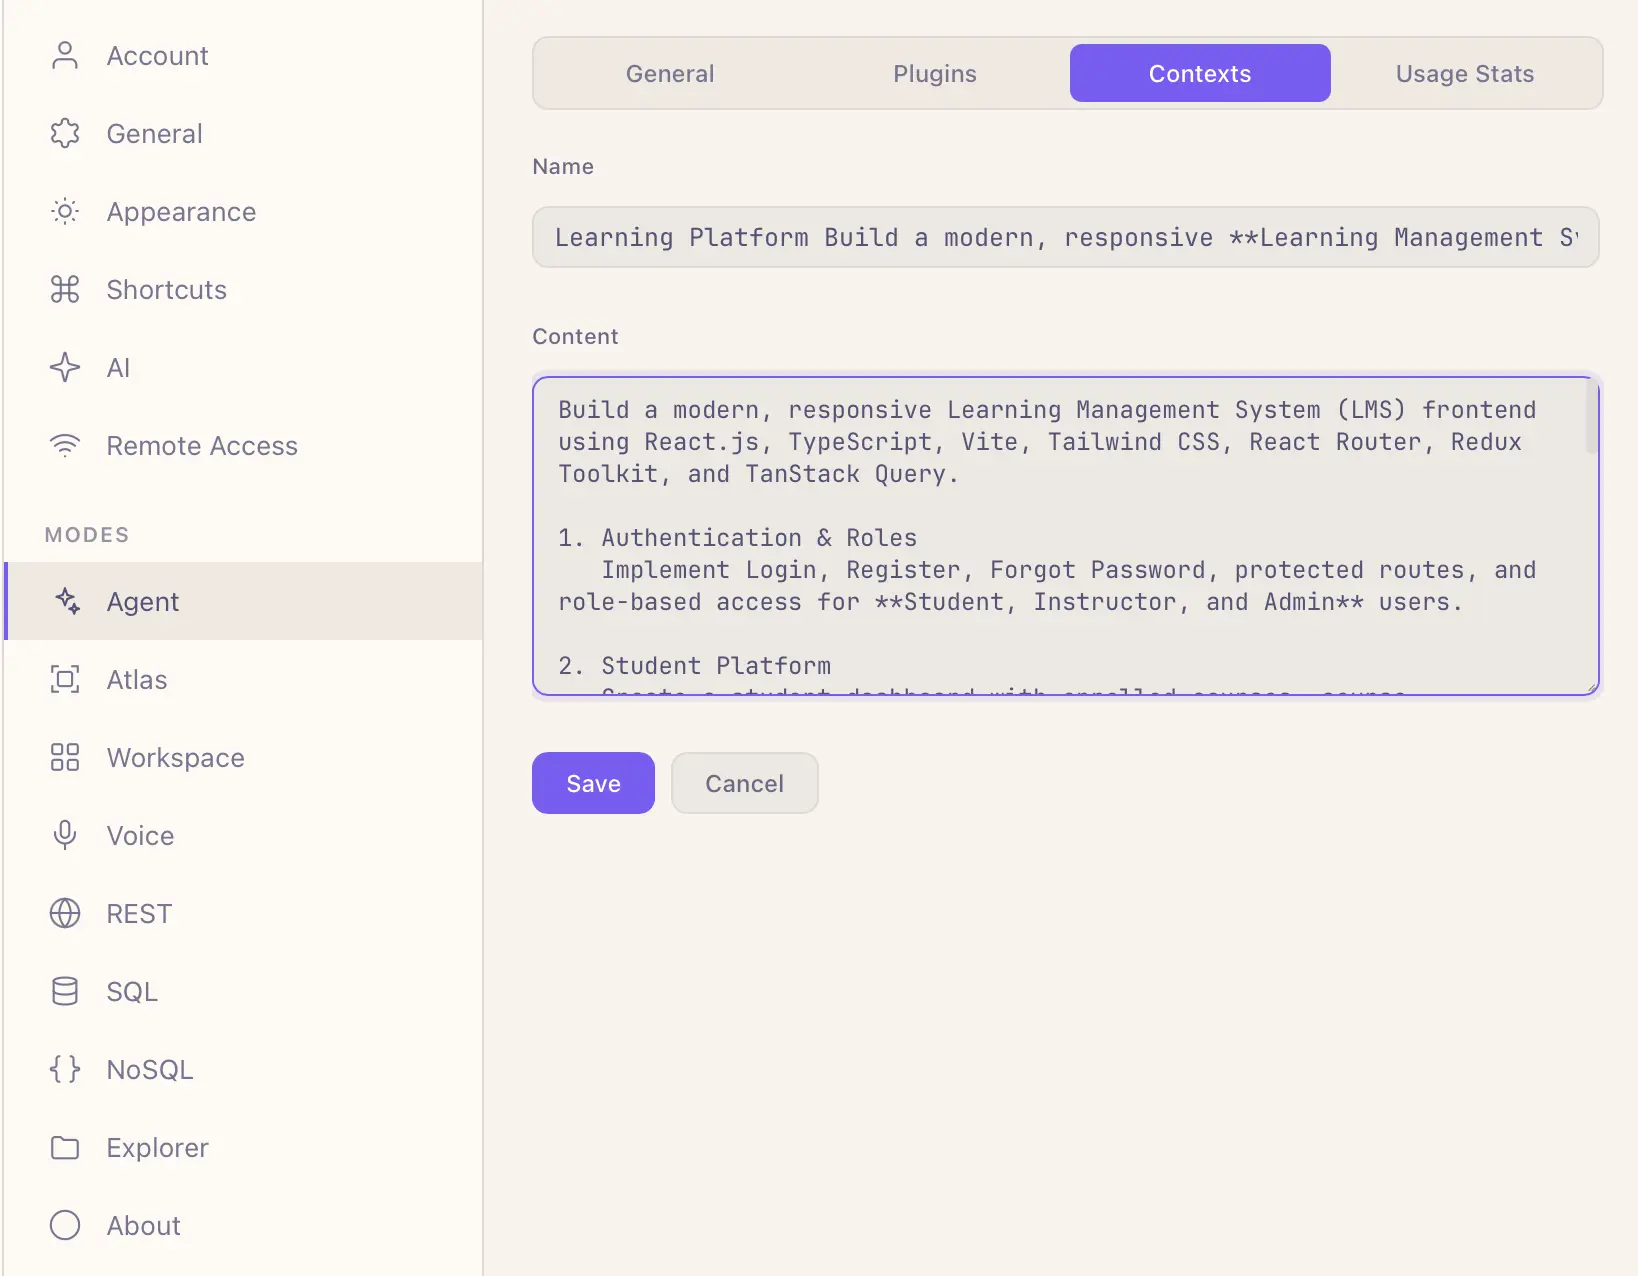Switch to the General tab

click(x=670, y=73)
